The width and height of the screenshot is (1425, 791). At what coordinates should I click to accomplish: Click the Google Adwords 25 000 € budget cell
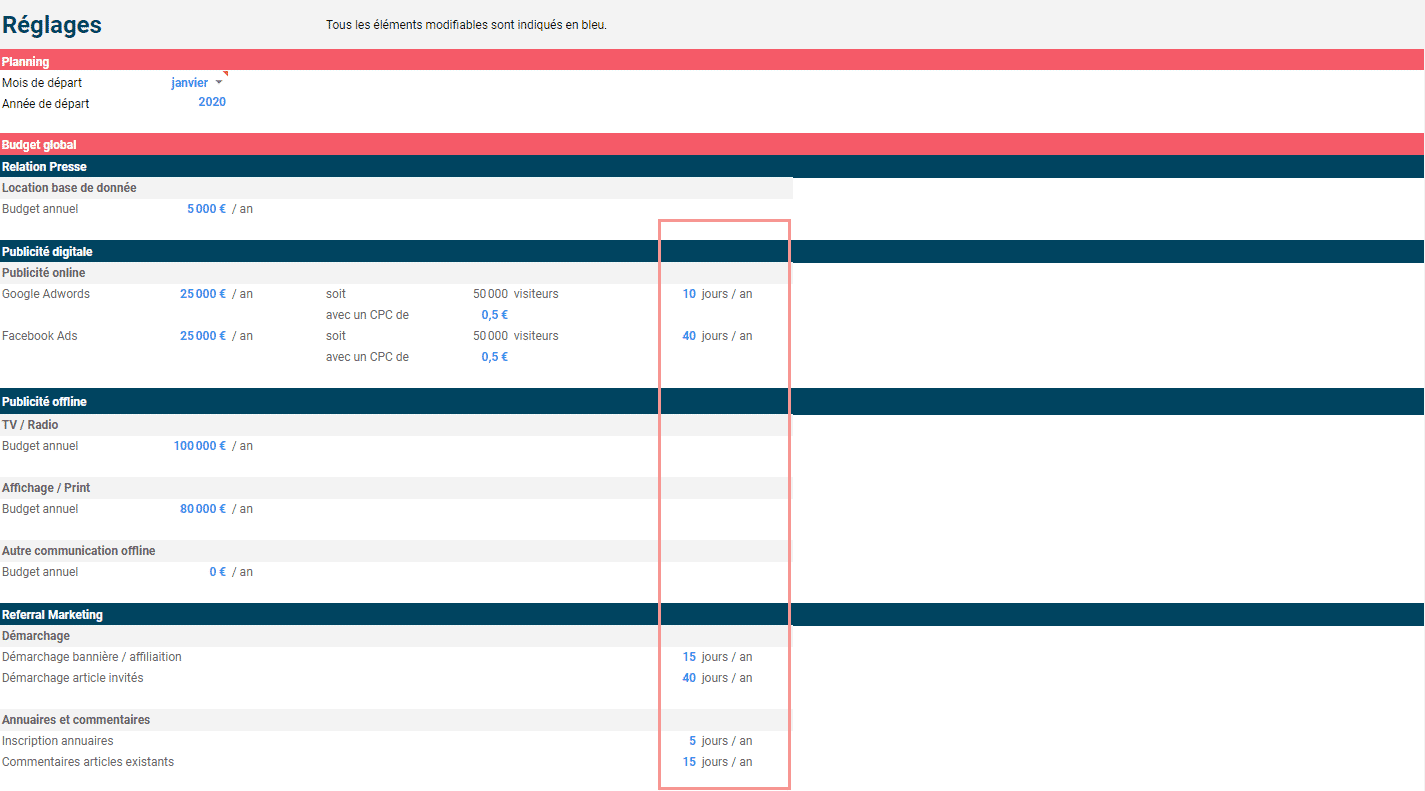[203, 294]
